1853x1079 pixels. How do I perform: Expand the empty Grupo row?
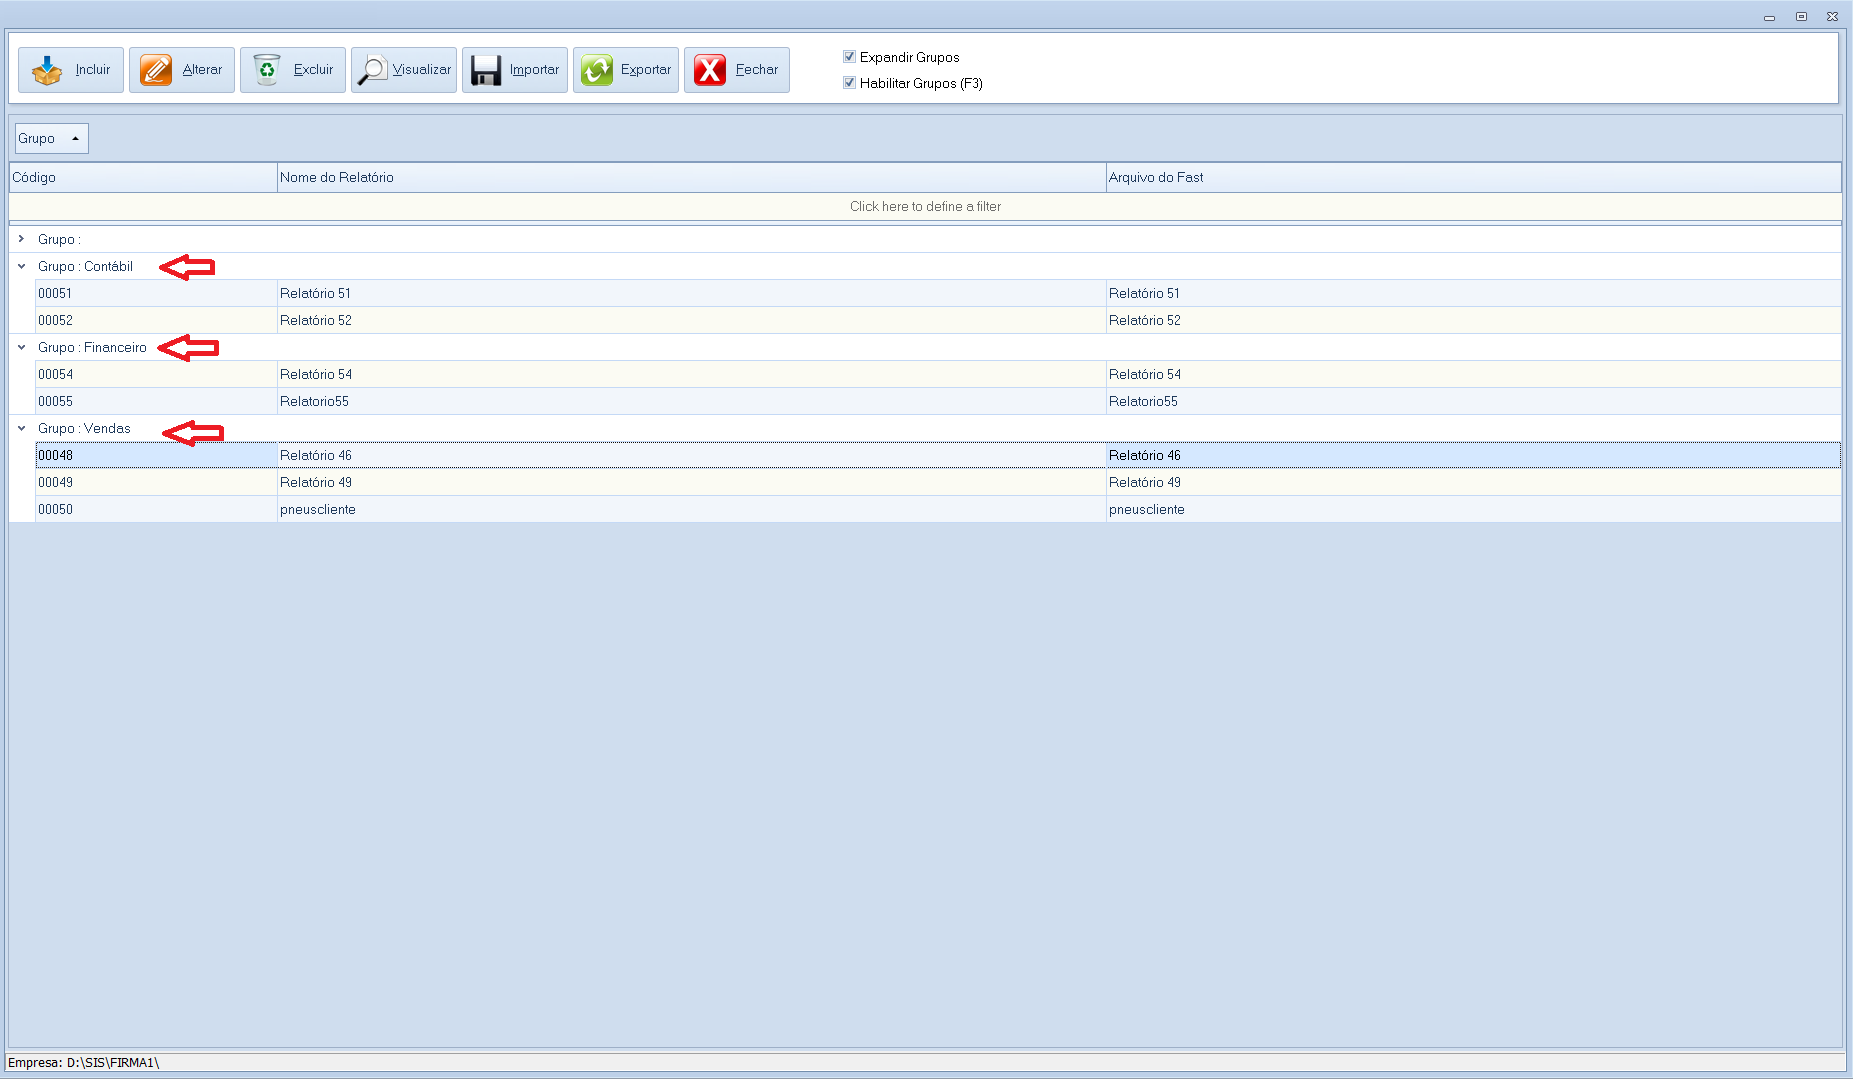click(x=21, y=239)
